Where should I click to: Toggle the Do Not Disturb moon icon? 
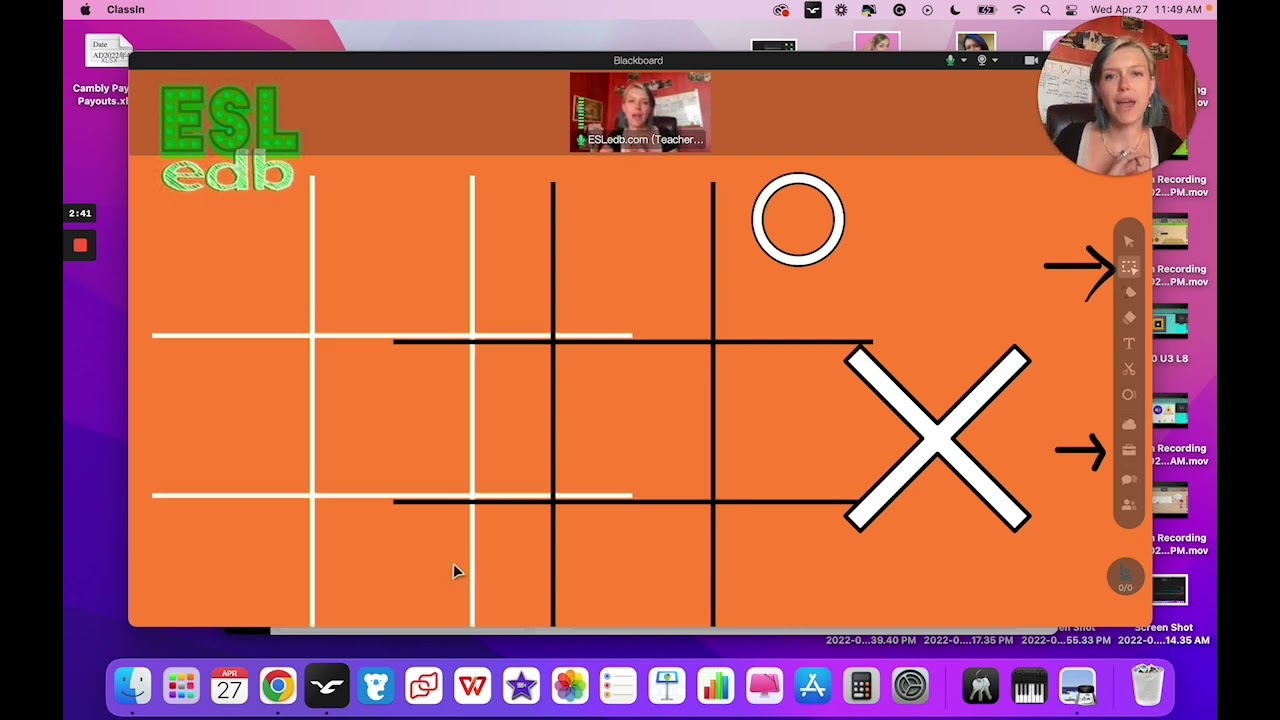pyautogui.click(x=955, y=9)
